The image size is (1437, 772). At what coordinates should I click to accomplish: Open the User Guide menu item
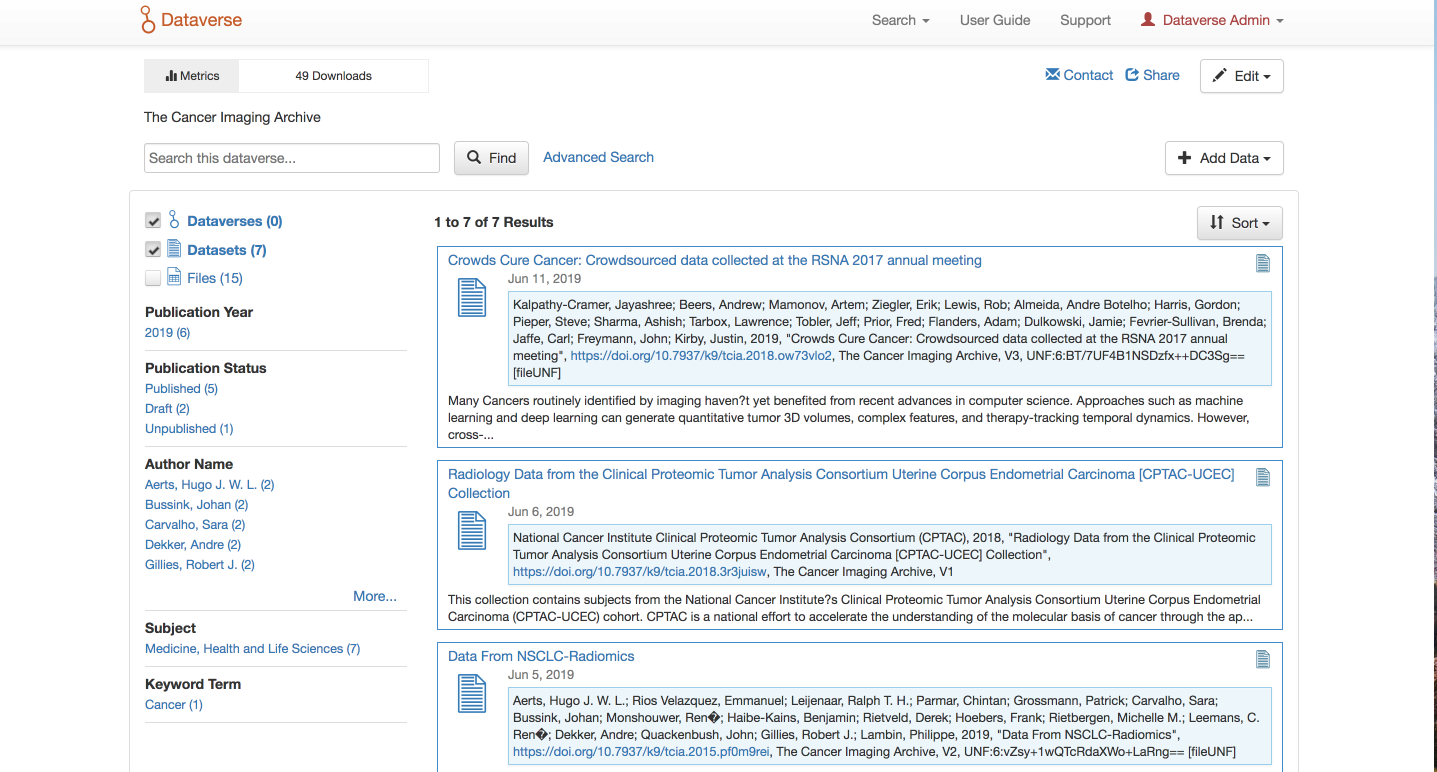click(x=995, y=20)
